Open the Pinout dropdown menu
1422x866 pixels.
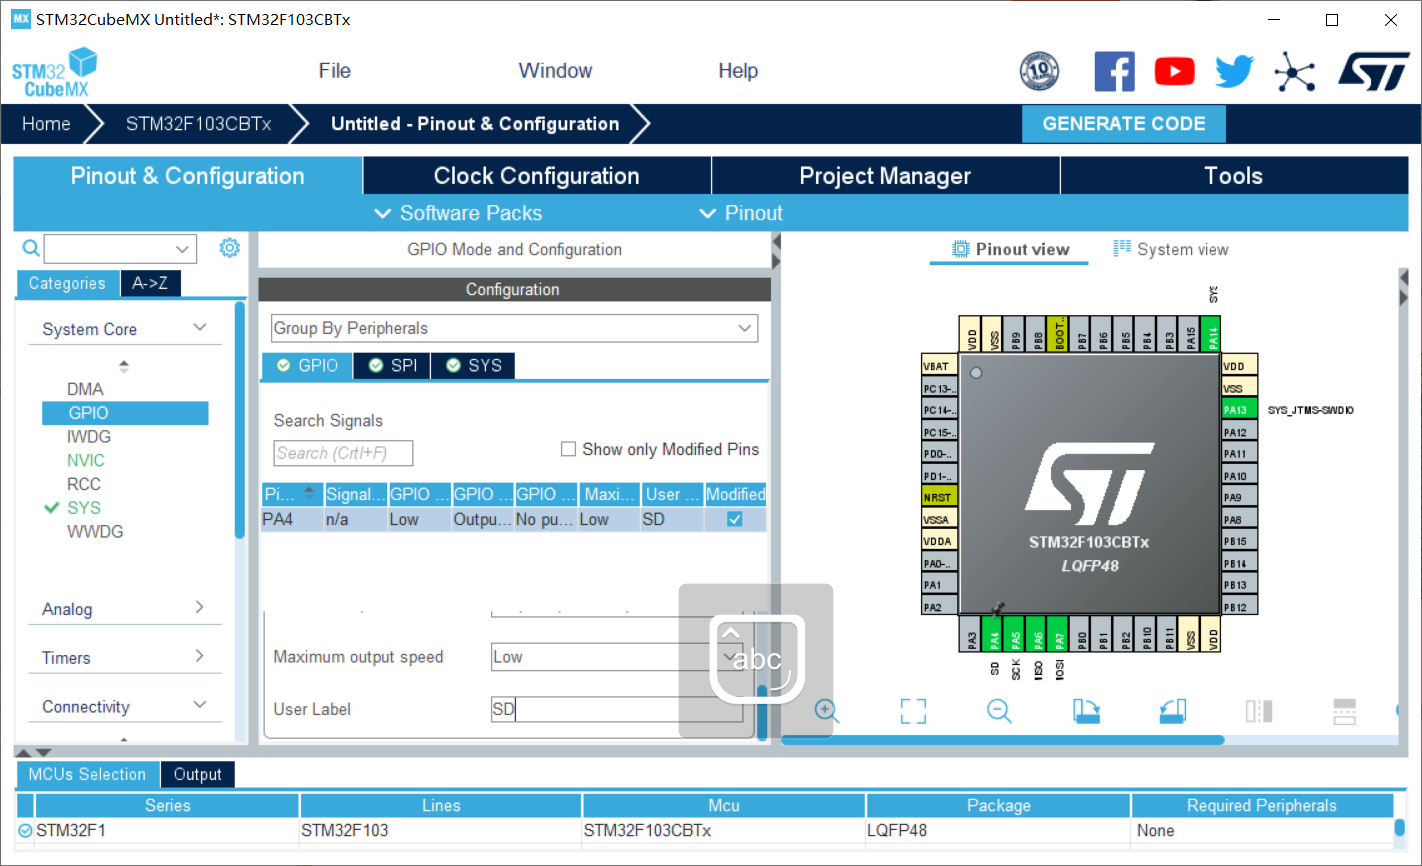pyautogui.click(x=741, y=213)
